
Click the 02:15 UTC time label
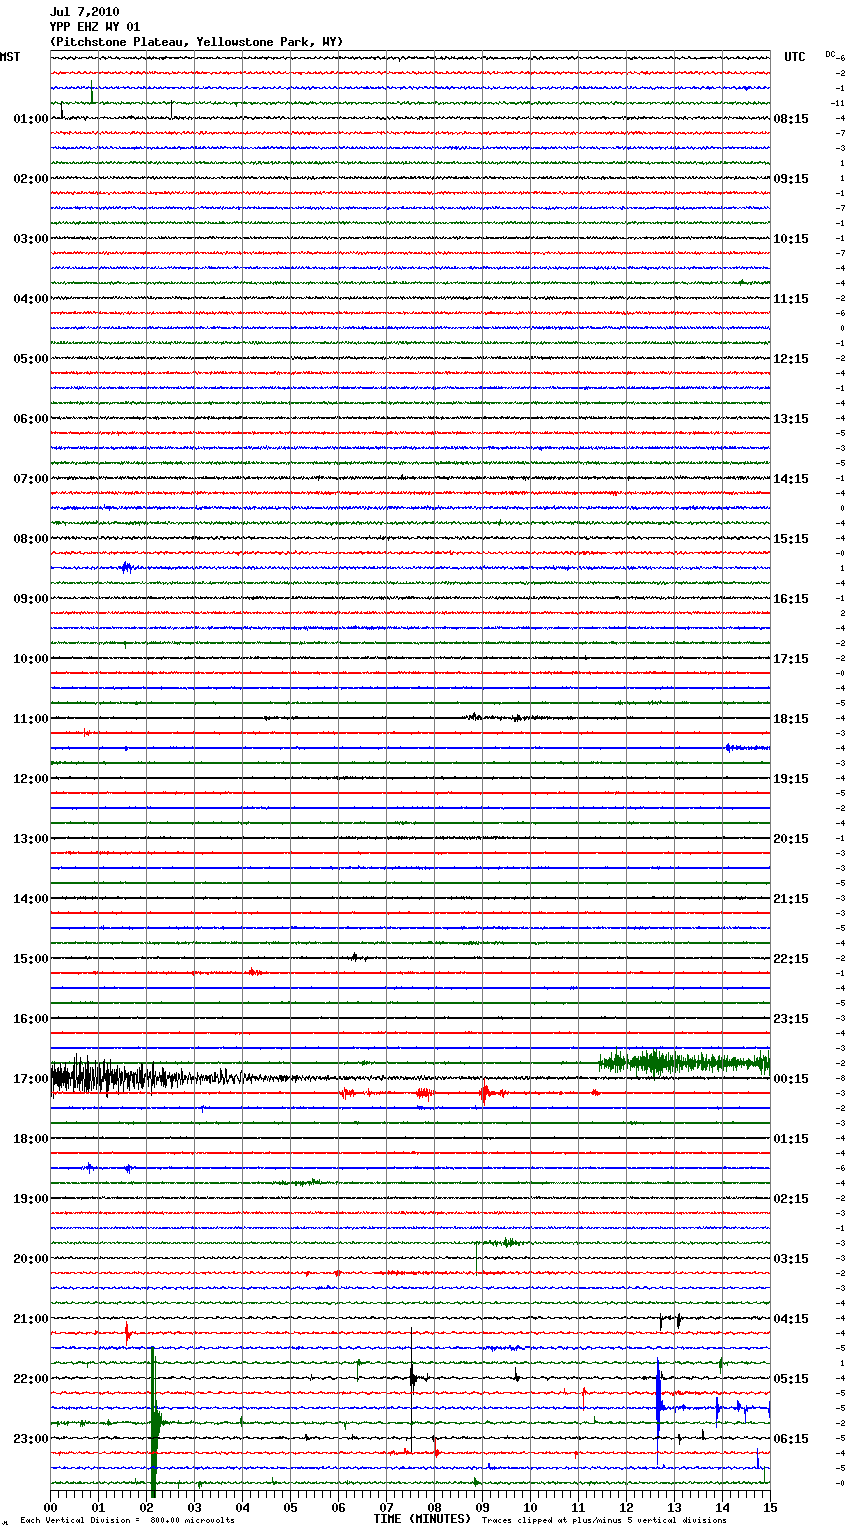pos(791,1199)
